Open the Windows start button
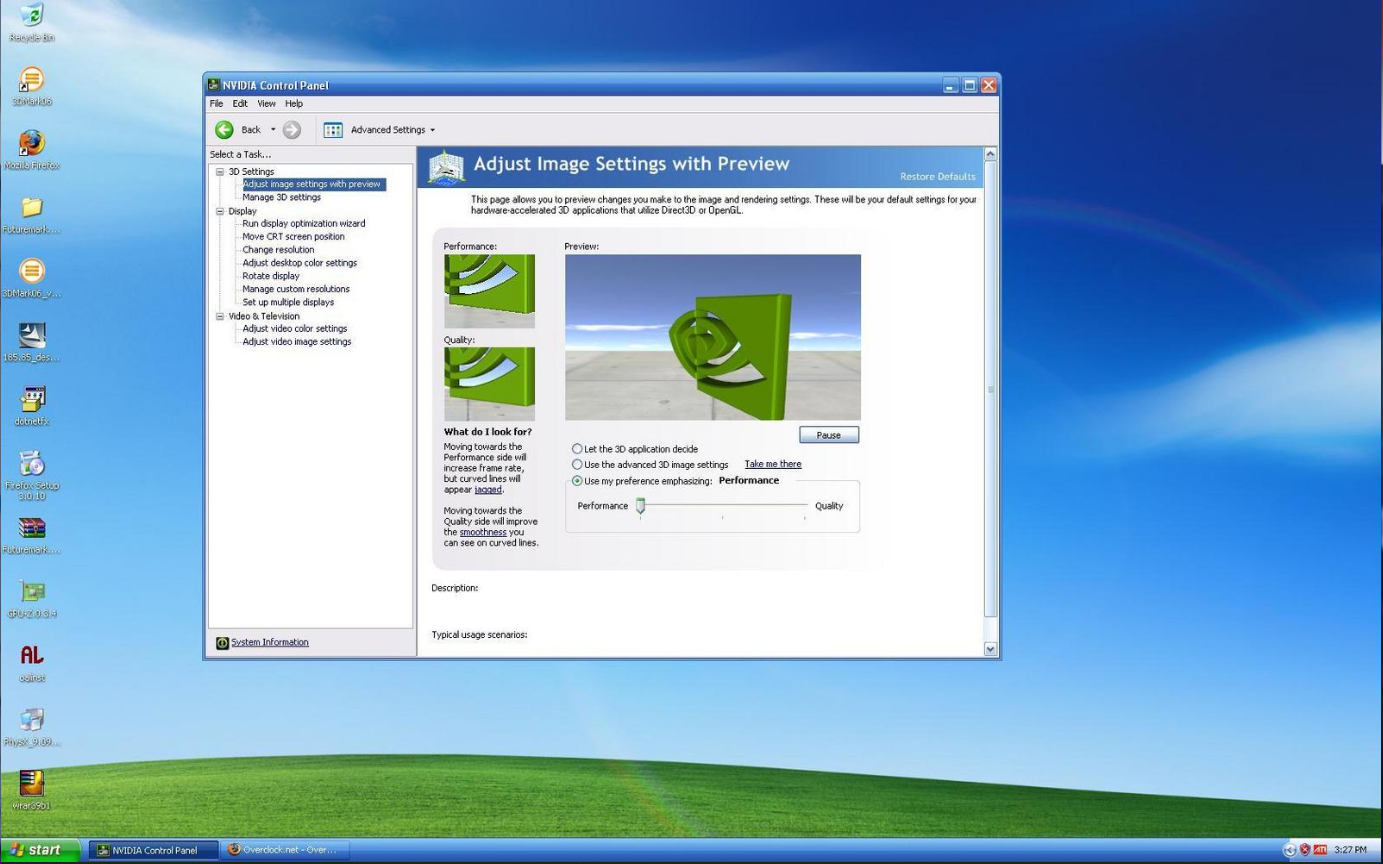This screenshot has height=864, width=1383. pyautogui.click(x=40, y=850)
